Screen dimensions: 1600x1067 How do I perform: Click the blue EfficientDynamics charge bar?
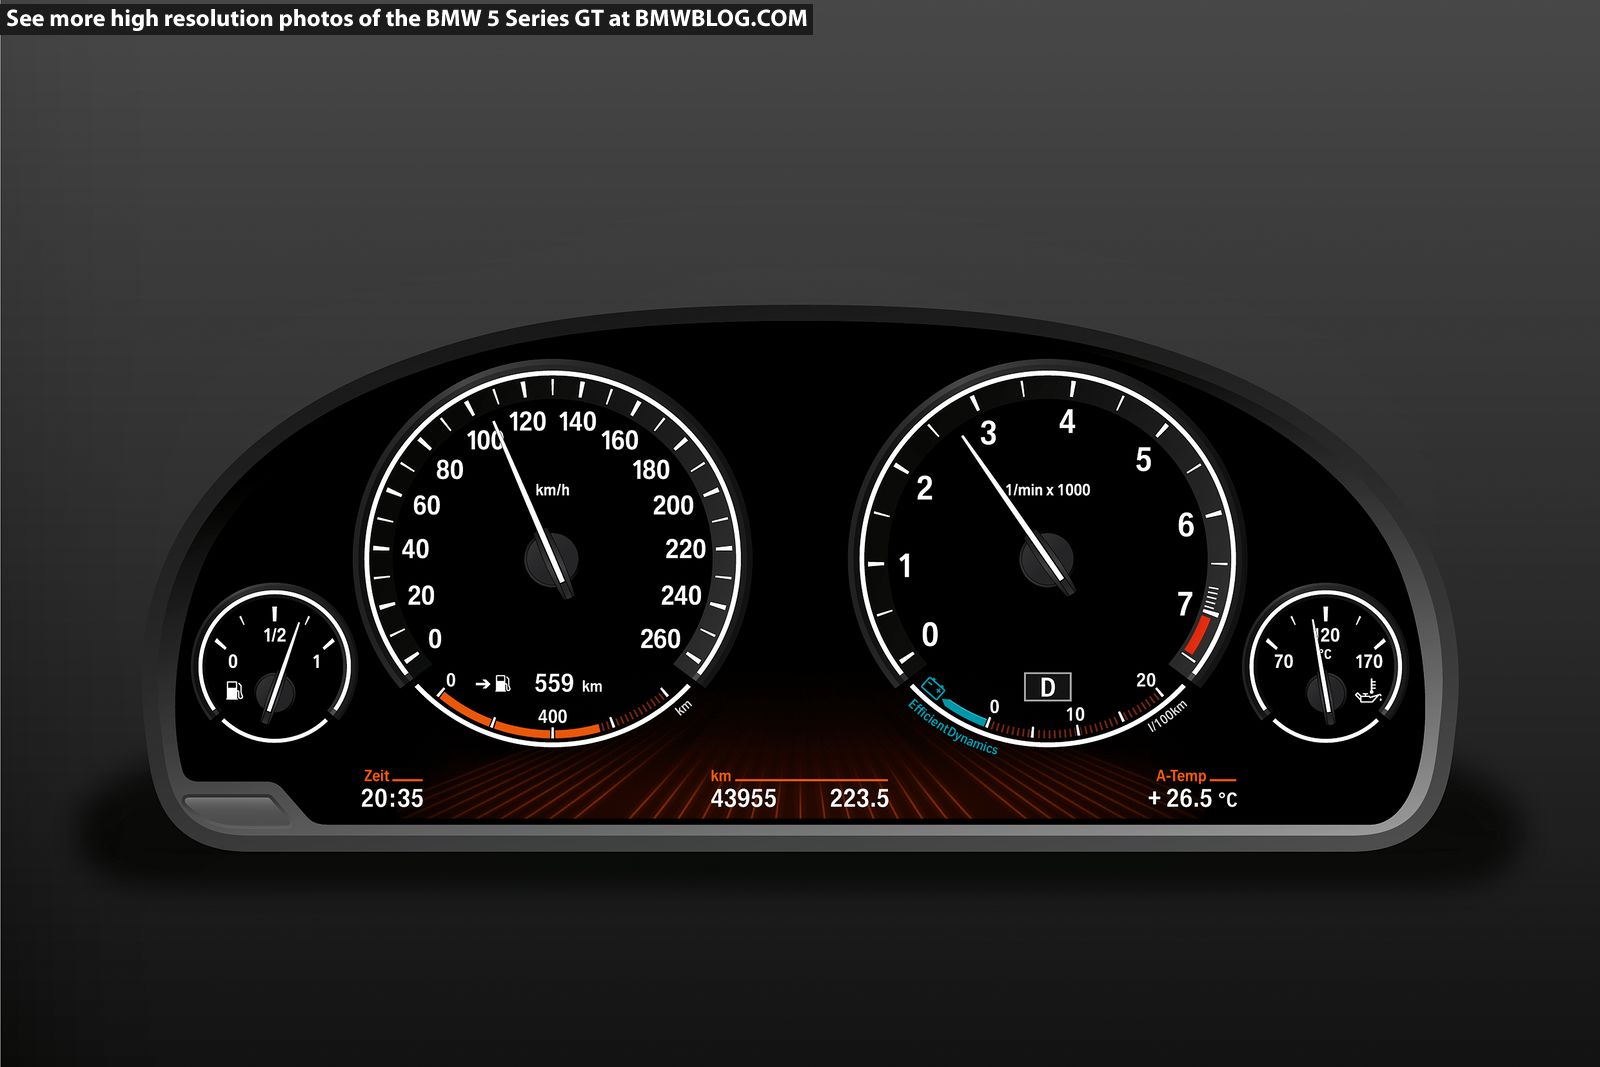tap(964, 712)
